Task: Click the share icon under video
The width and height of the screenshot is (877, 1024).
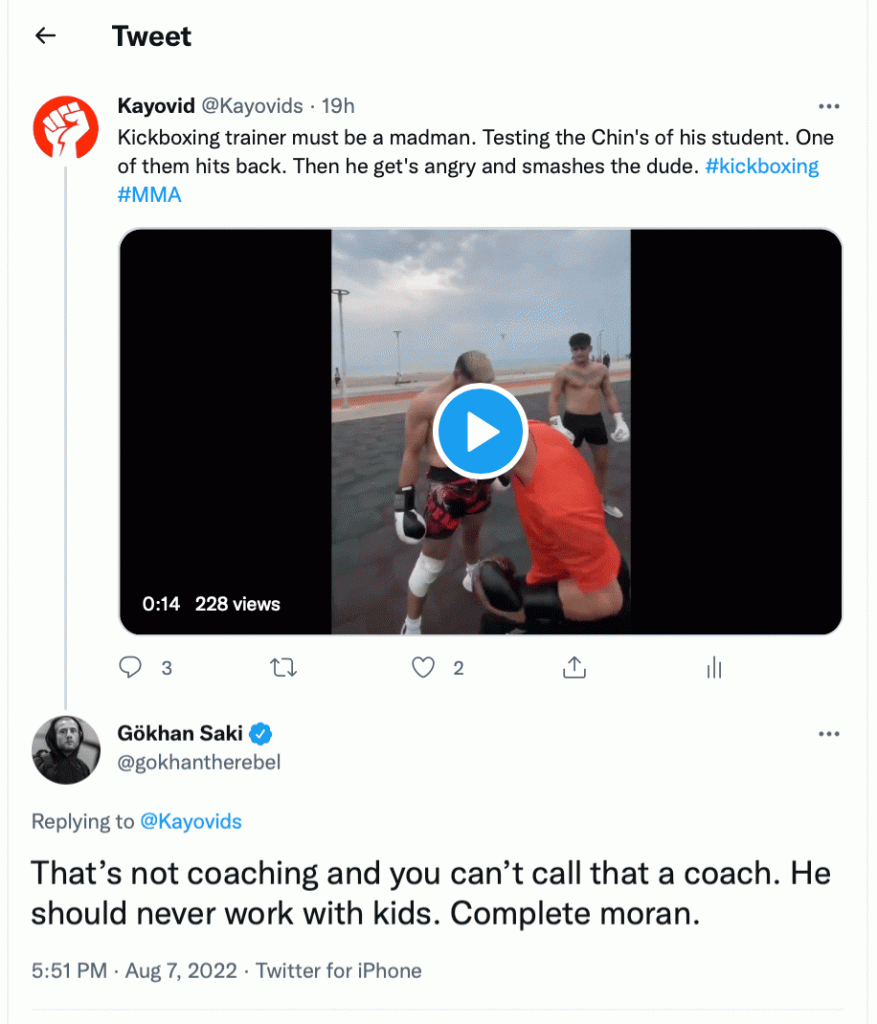Action: click(574, 668)
